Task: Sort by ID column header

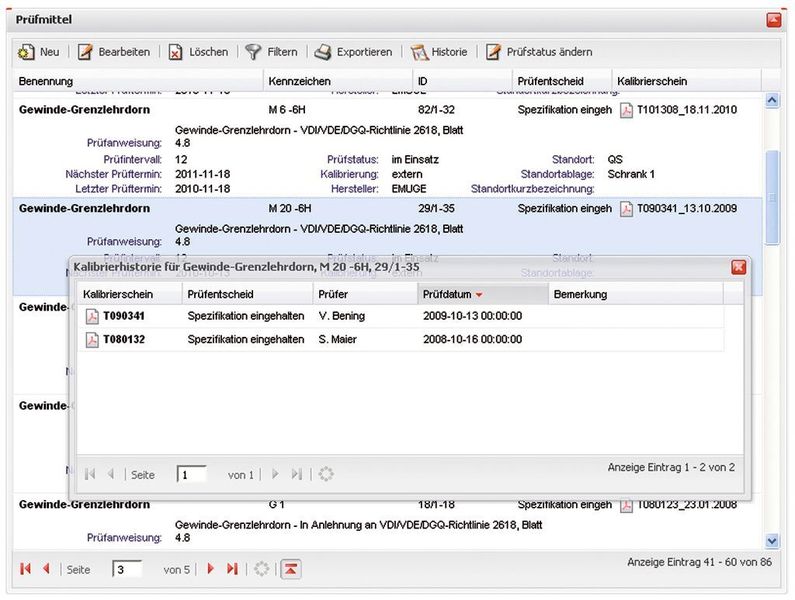Action: pyautogui.click(x=462, y=81)
